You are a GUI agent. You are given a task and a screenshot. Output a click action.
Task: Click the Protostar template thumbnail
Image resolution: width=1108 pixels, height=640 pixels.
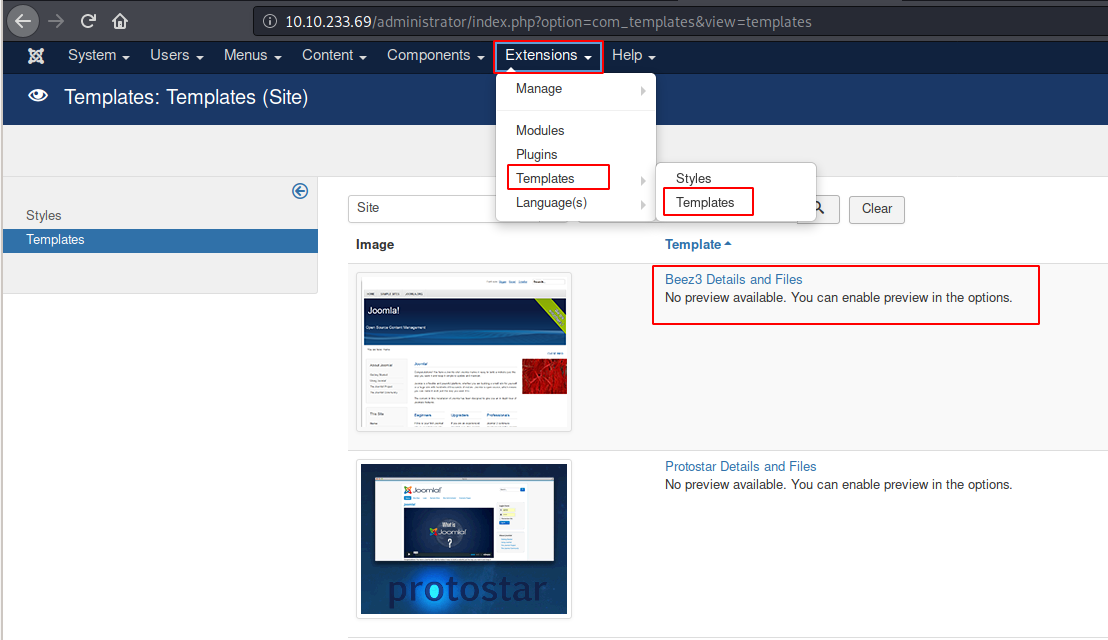coord(464,538)
